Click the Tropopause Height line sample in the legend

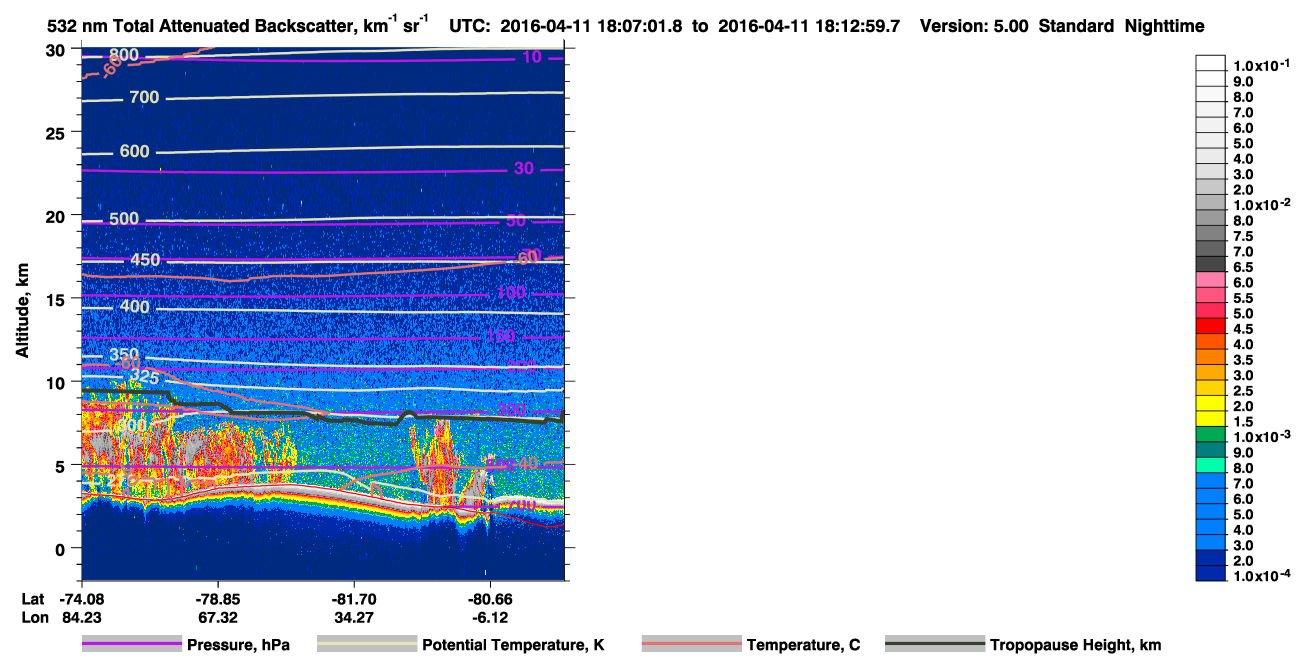tap(934, 644)
